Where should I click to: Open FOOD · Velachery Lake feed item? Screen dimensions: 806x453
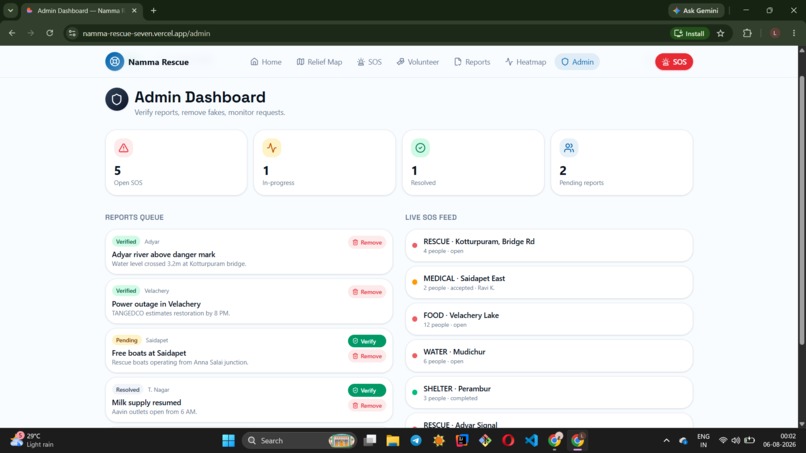(x=548, y=319)
